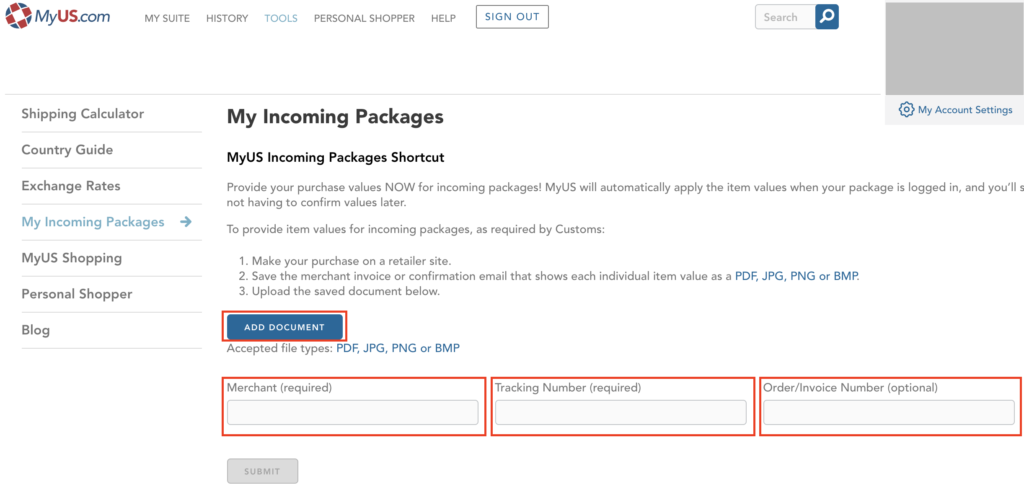Open the HELP menu
Image resolution: width=1024 pixels, height=487 pixels.
pos(443,18)
